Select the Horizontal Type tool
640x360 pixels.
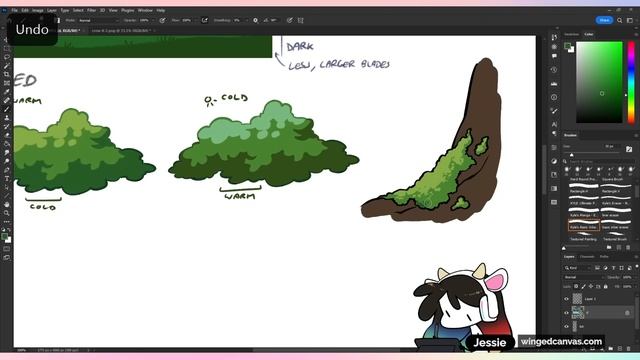click(x=7, y=178)
